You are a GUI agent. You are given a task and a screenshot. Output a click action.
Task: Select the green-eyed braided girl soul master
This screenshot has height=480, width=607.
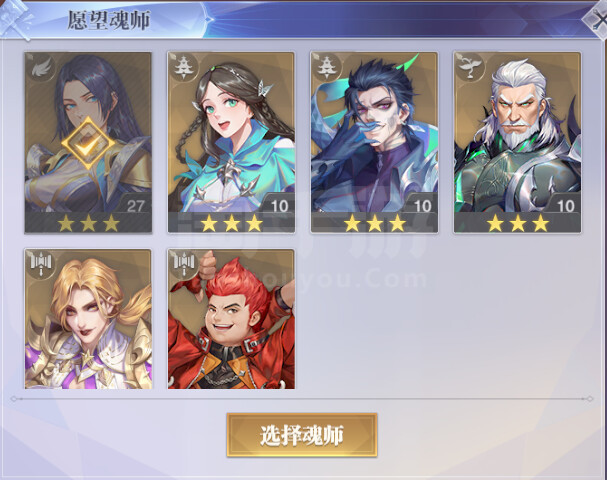tap(231, 142)
